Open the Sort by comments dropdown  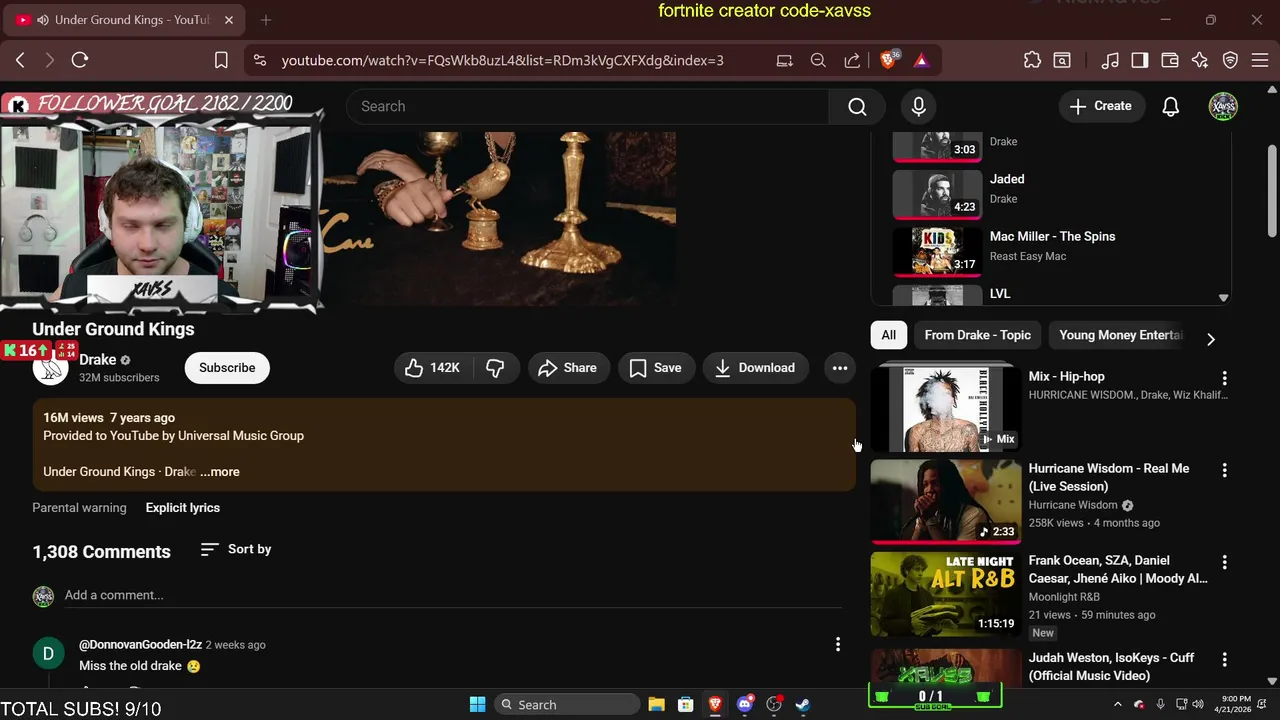point(236,549)
